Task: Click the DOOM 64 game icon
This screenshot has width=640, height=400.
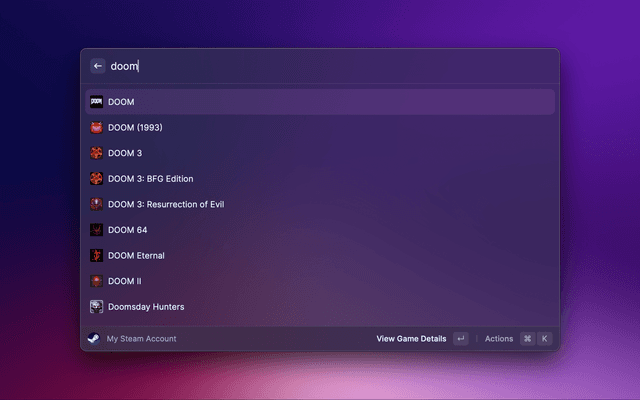Action: click(96, 230)
